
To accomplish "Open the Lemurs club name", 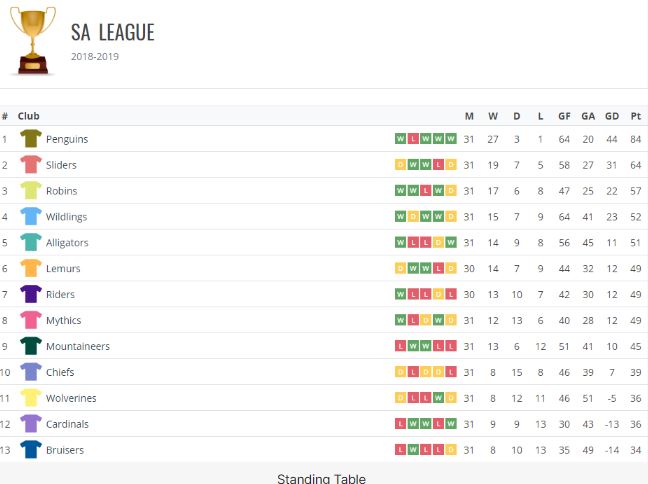I will (x=63, y=269).
